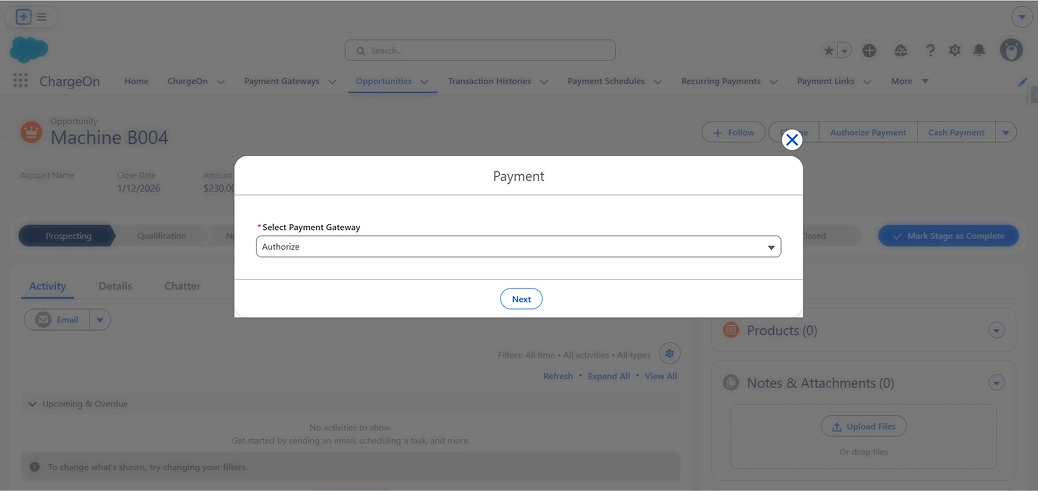Image resolution: width=1038 pixels, height=491 pixels.
Task: Open the App Launcher grid icon
Action: 21,81
